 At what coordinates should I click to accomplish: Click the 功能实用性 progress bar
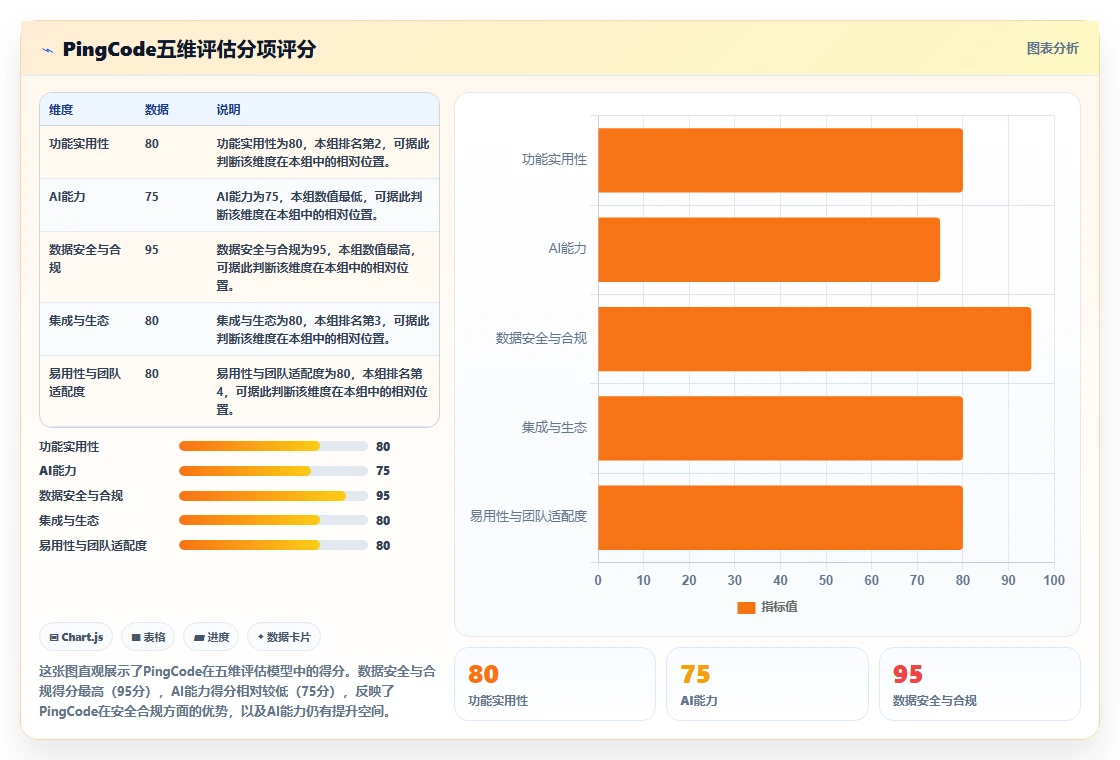(273, 446)
